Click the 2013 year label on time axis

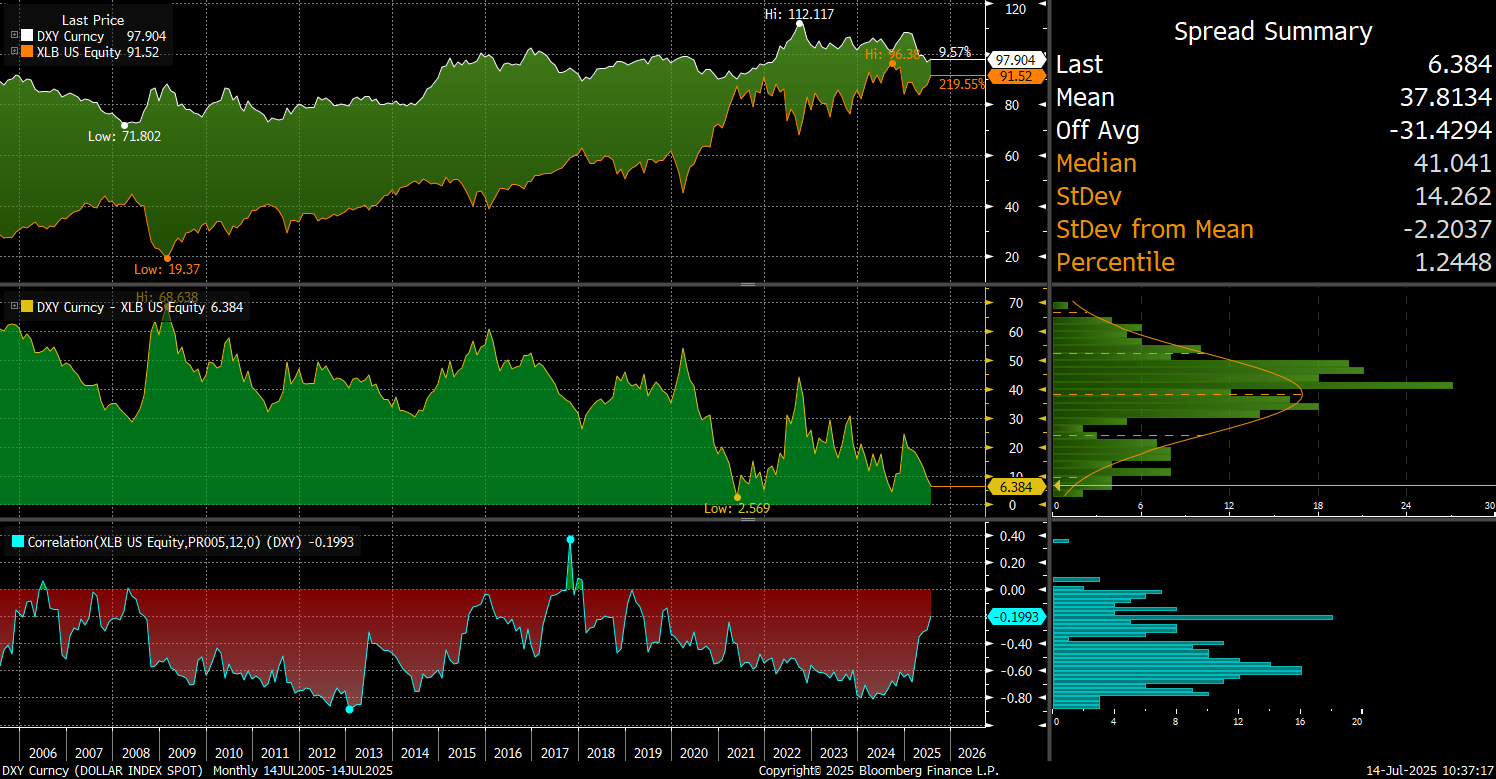[367, 753]
